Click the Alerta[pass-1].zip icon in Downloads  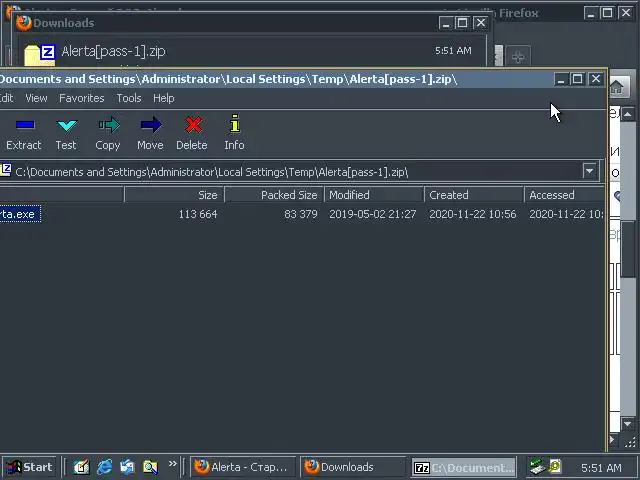point(40,55)
